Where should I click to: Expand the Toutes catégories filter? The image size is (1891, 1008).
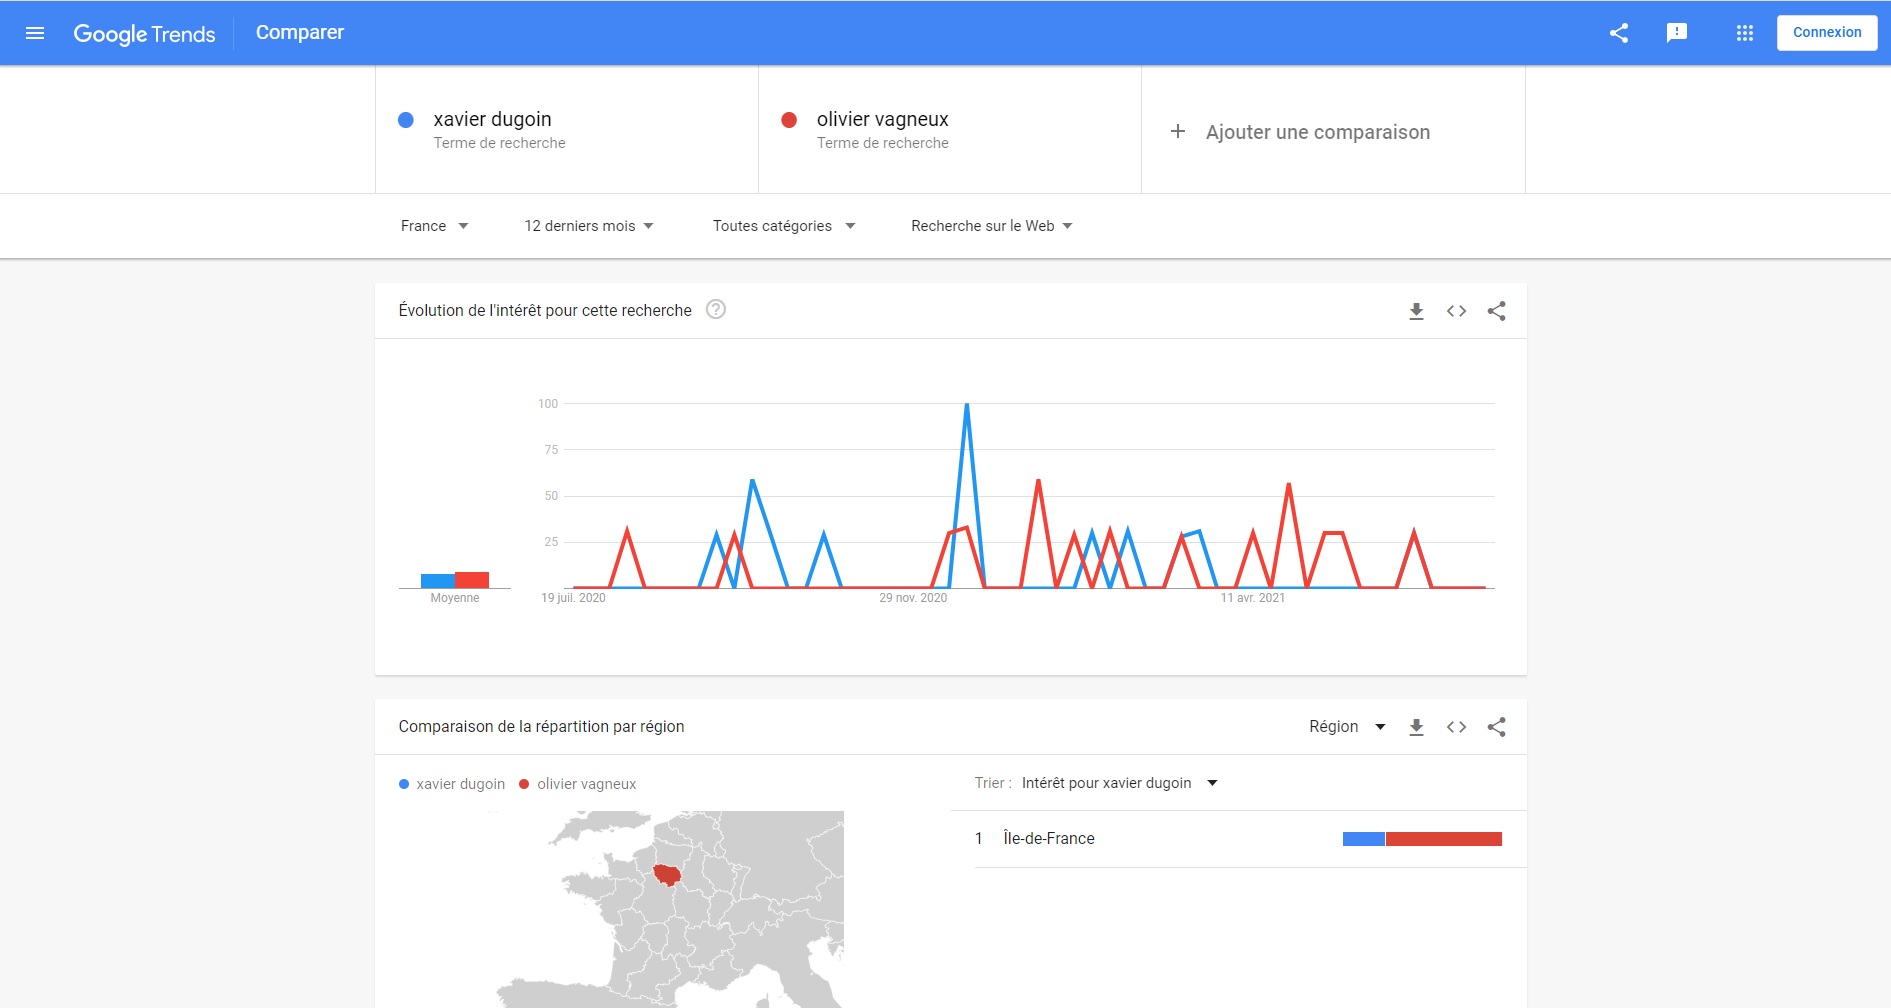(783, 226)
